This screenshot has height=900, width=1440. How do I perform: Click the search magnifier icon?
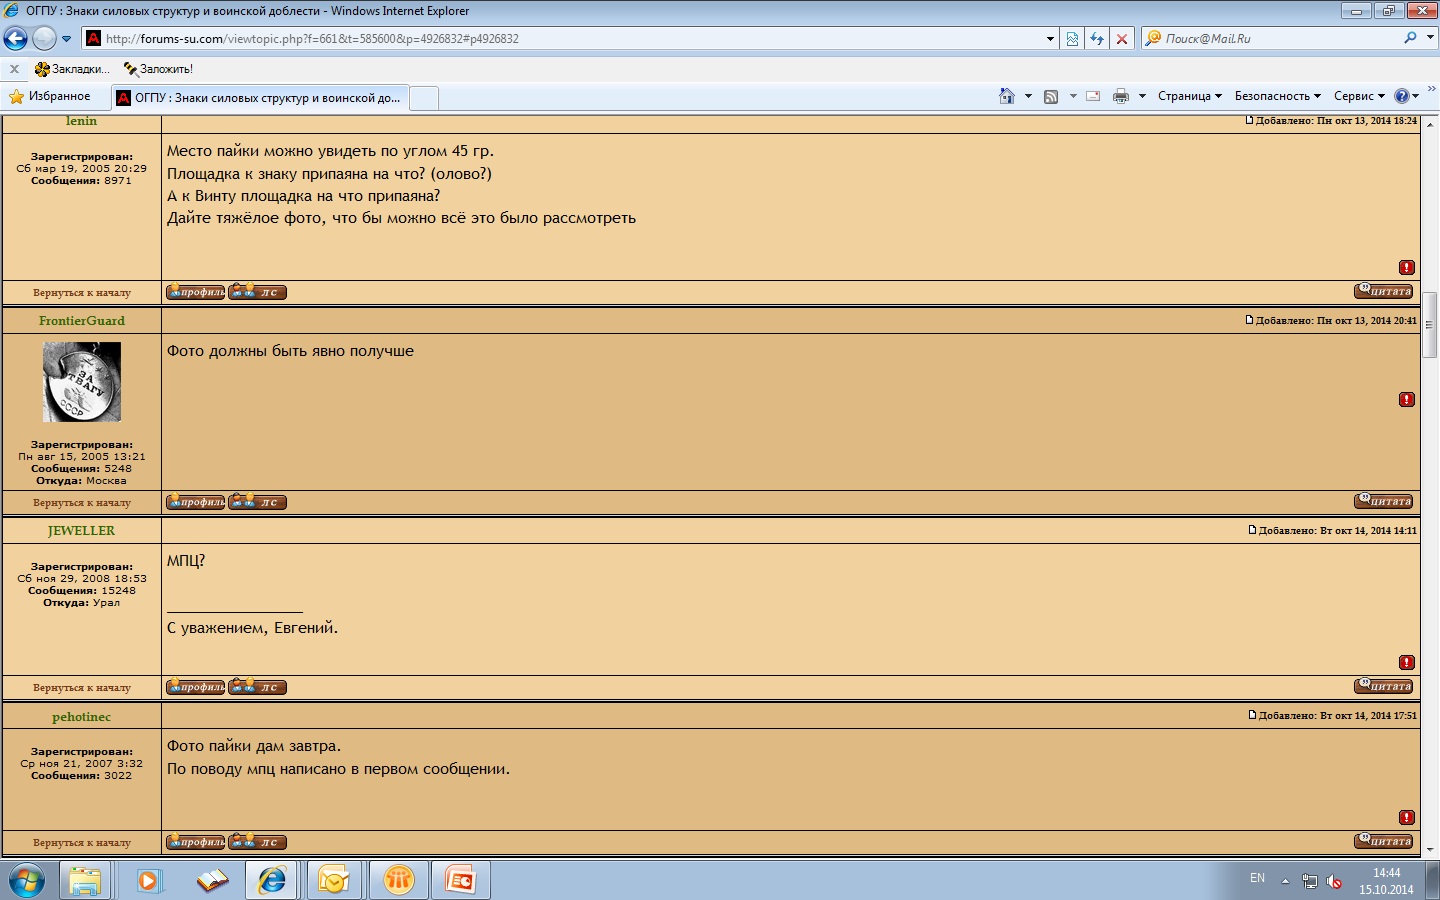[1410, 38]
